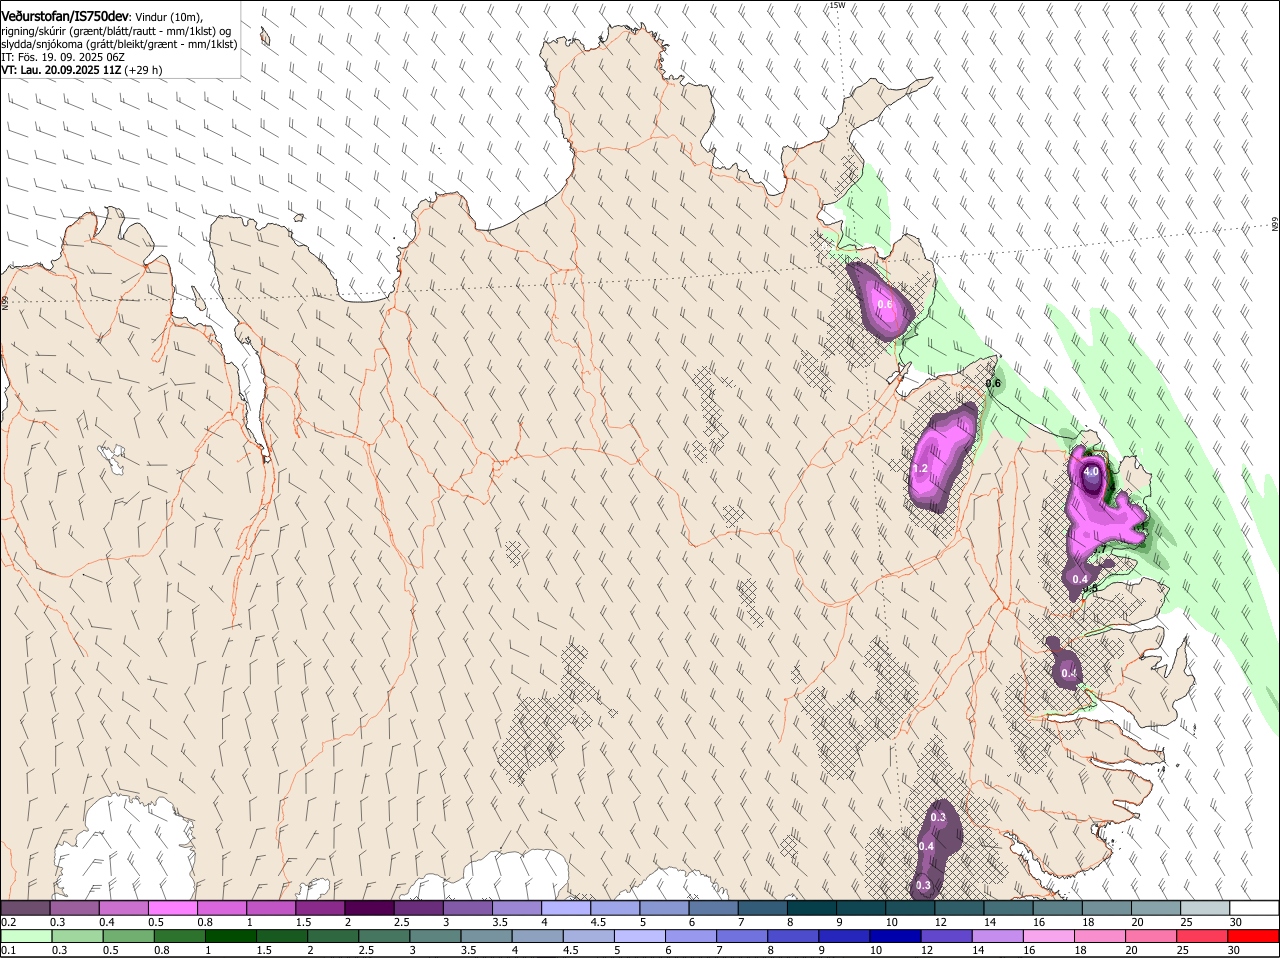Click the 4.0 precipitation value on the map
1280x958 pixels.
[x=1091, y=471]
